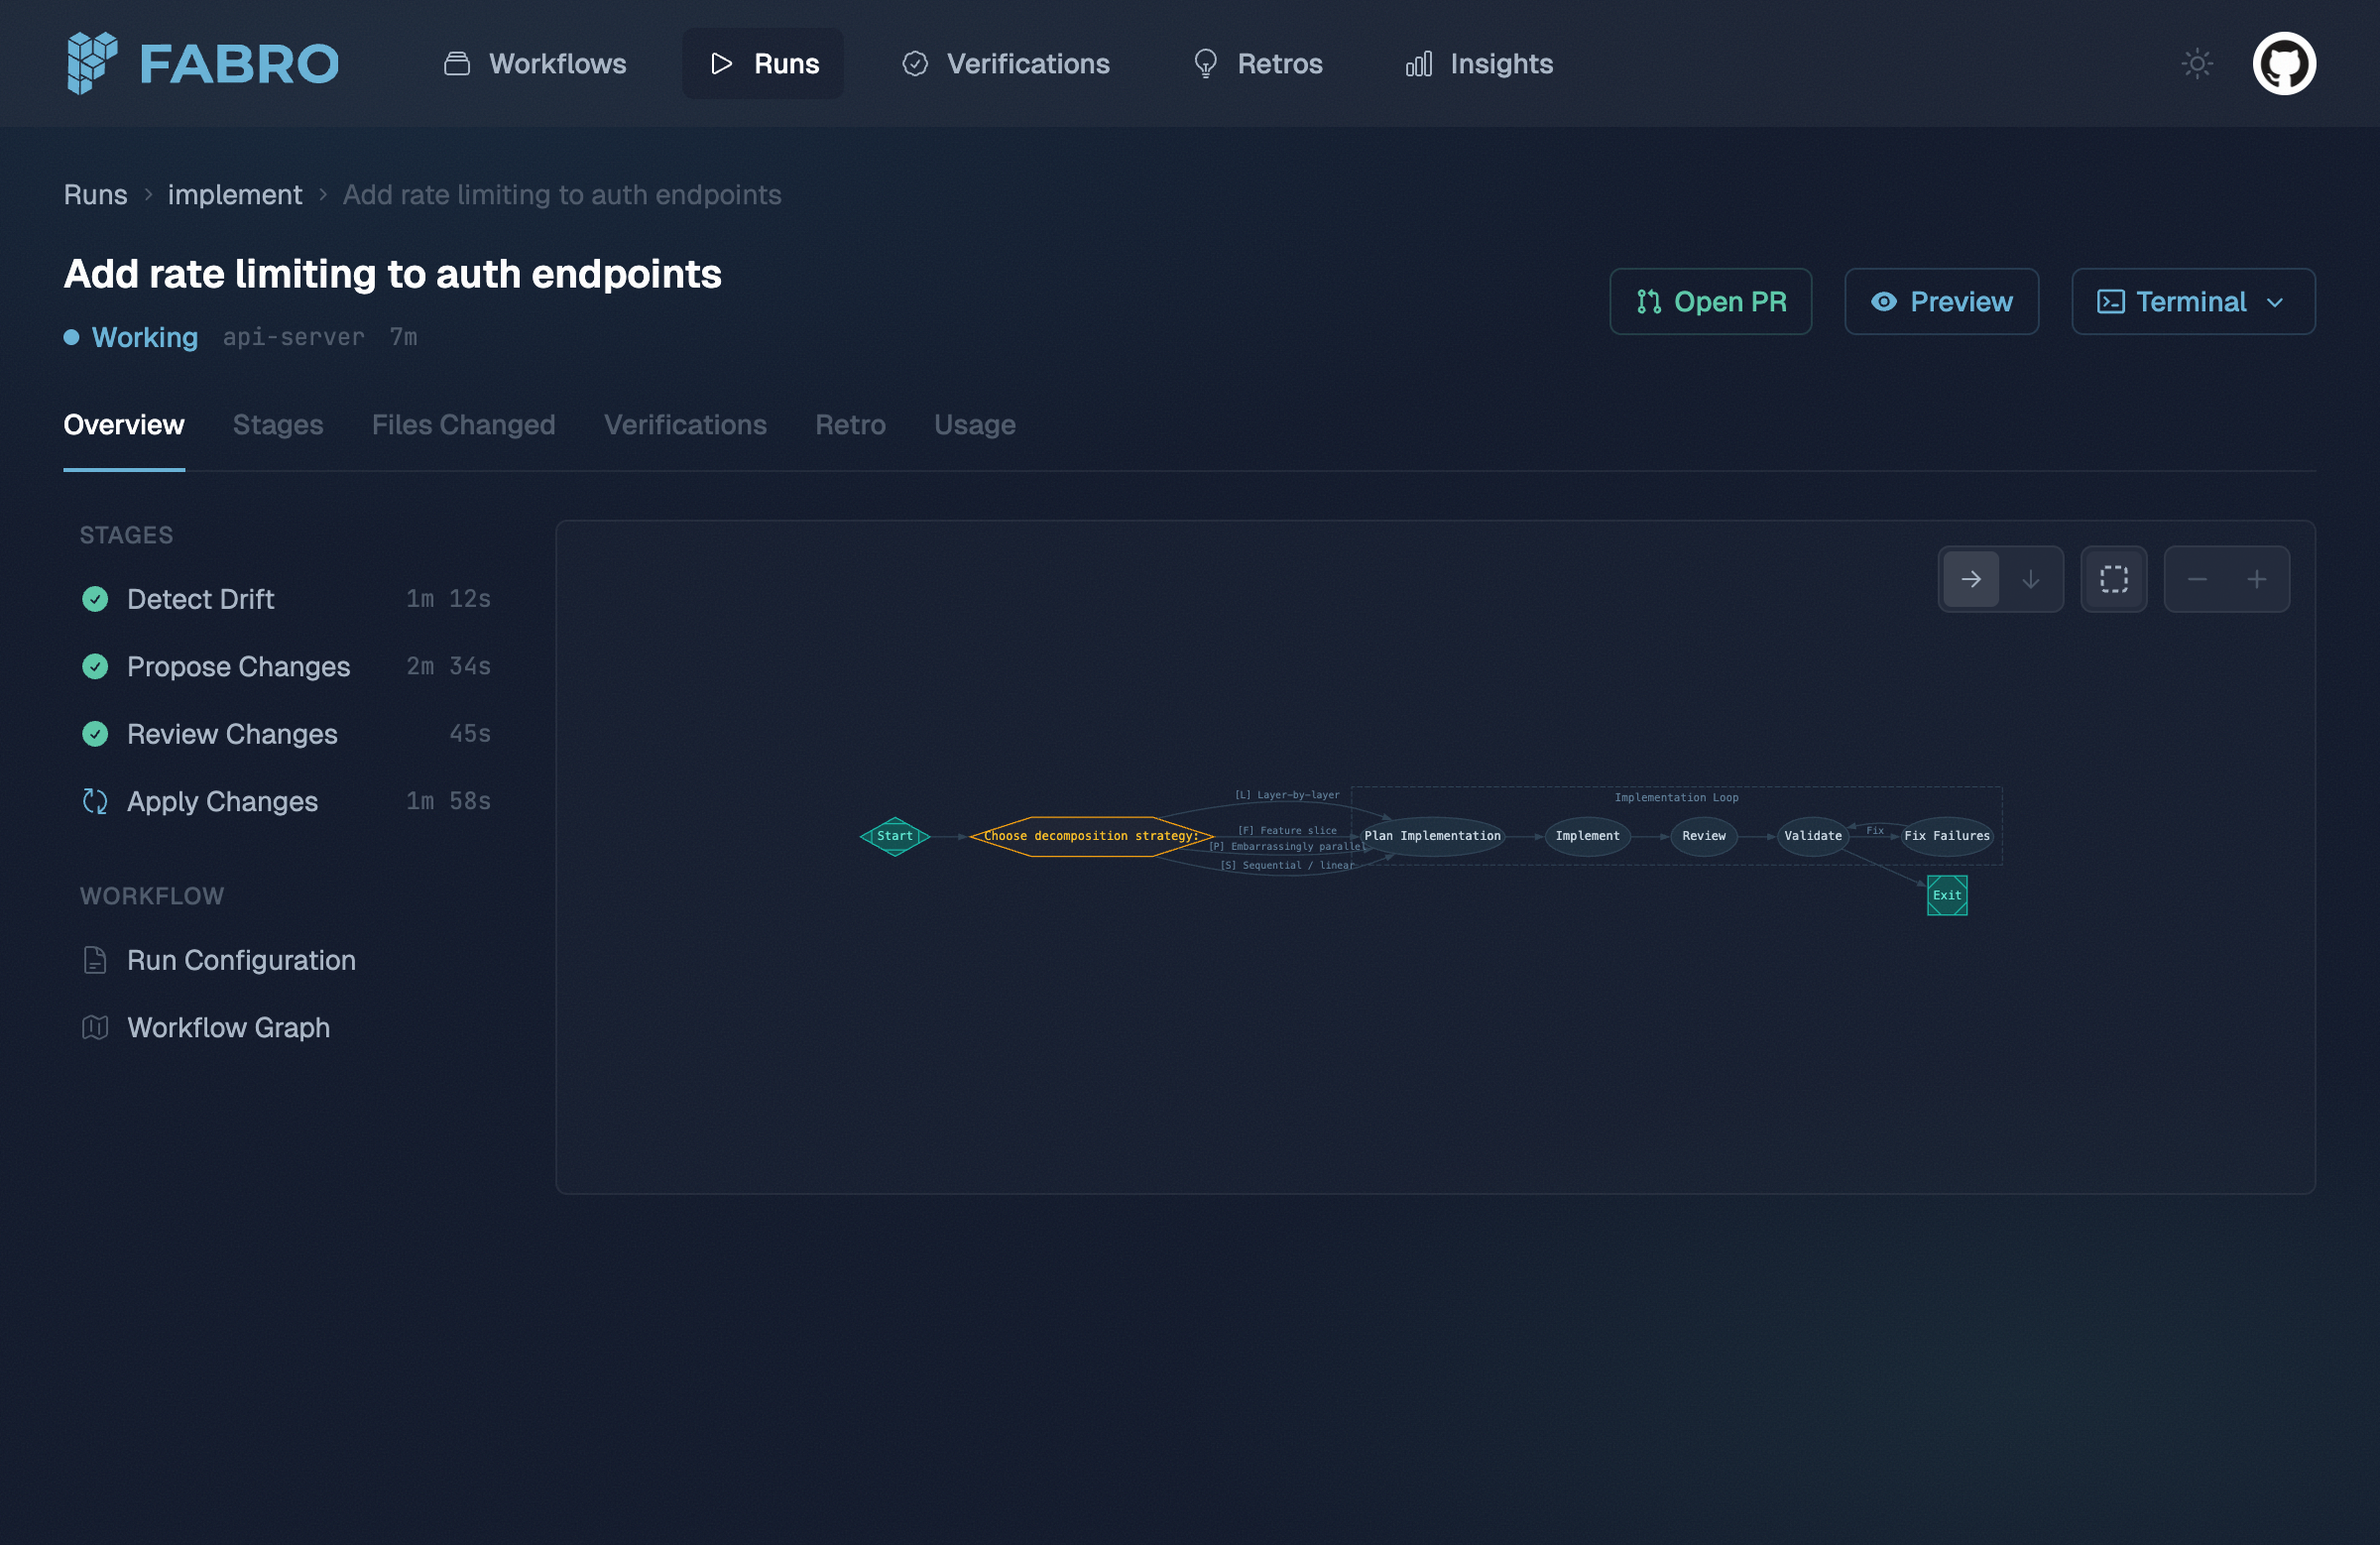Click the Detect Drift completed checkmark
The image size is (2380, 1545).
click(x=95, y=598)
